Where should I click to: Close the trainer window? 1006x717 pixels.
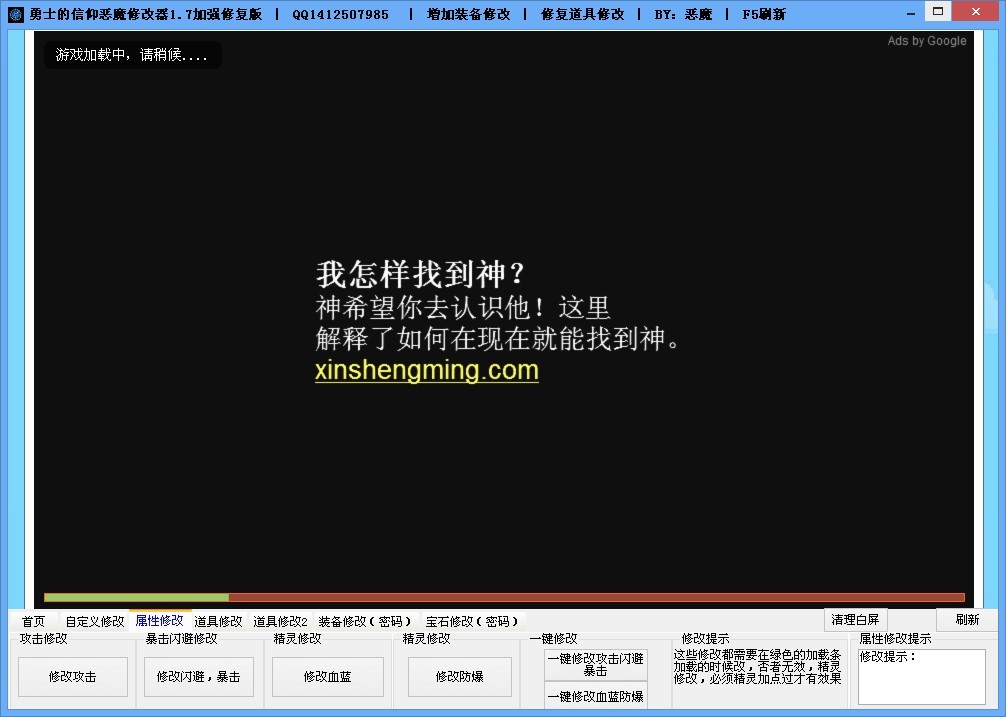pyautogui.click(x=976, y=12)
